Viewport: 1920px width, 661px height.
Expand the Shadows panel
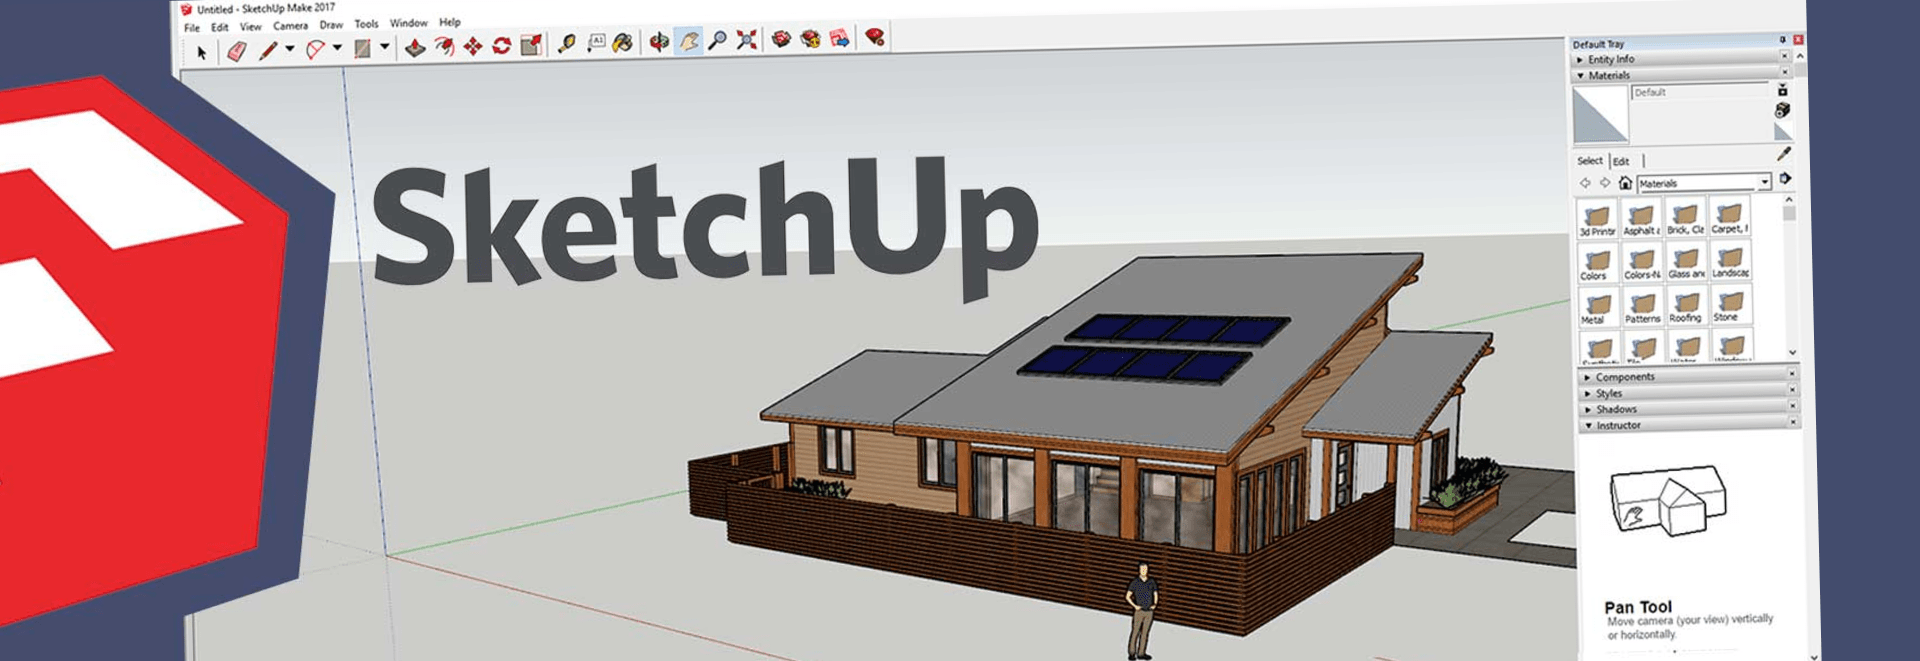click(1615, 409)
